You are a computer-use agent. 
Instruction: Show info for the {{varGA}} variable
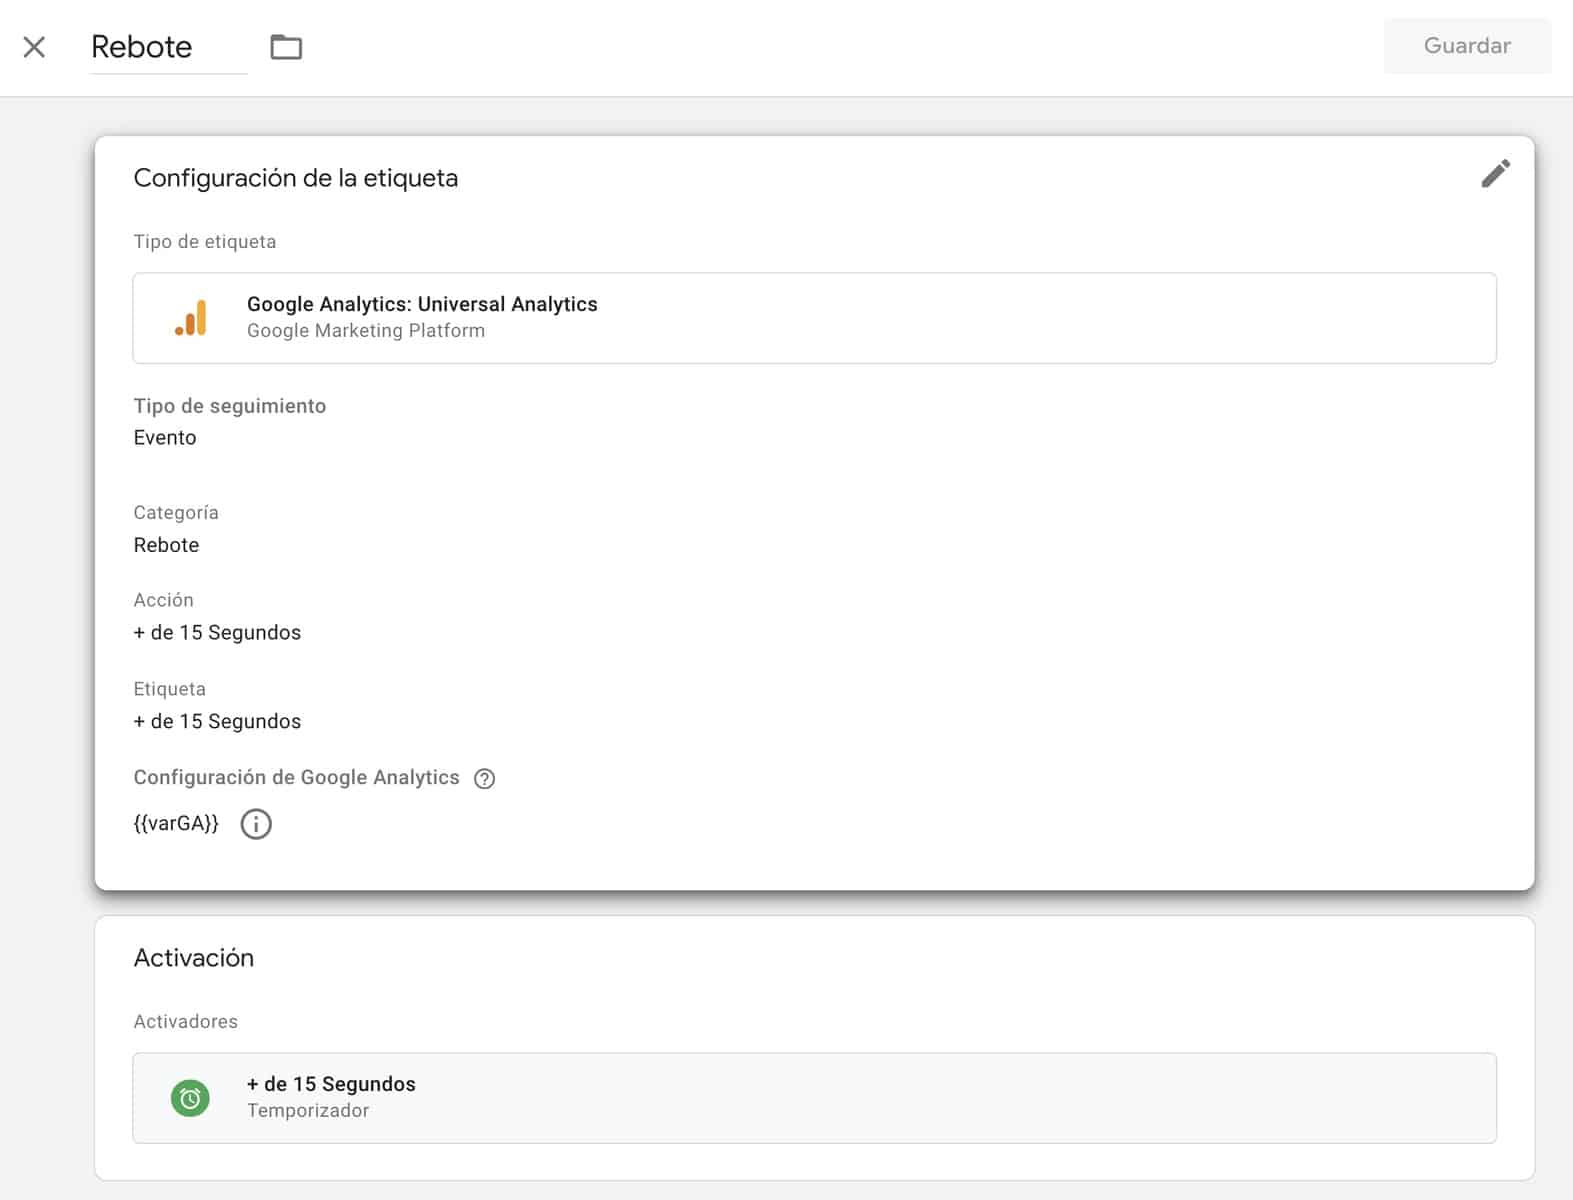coord(256,824)
